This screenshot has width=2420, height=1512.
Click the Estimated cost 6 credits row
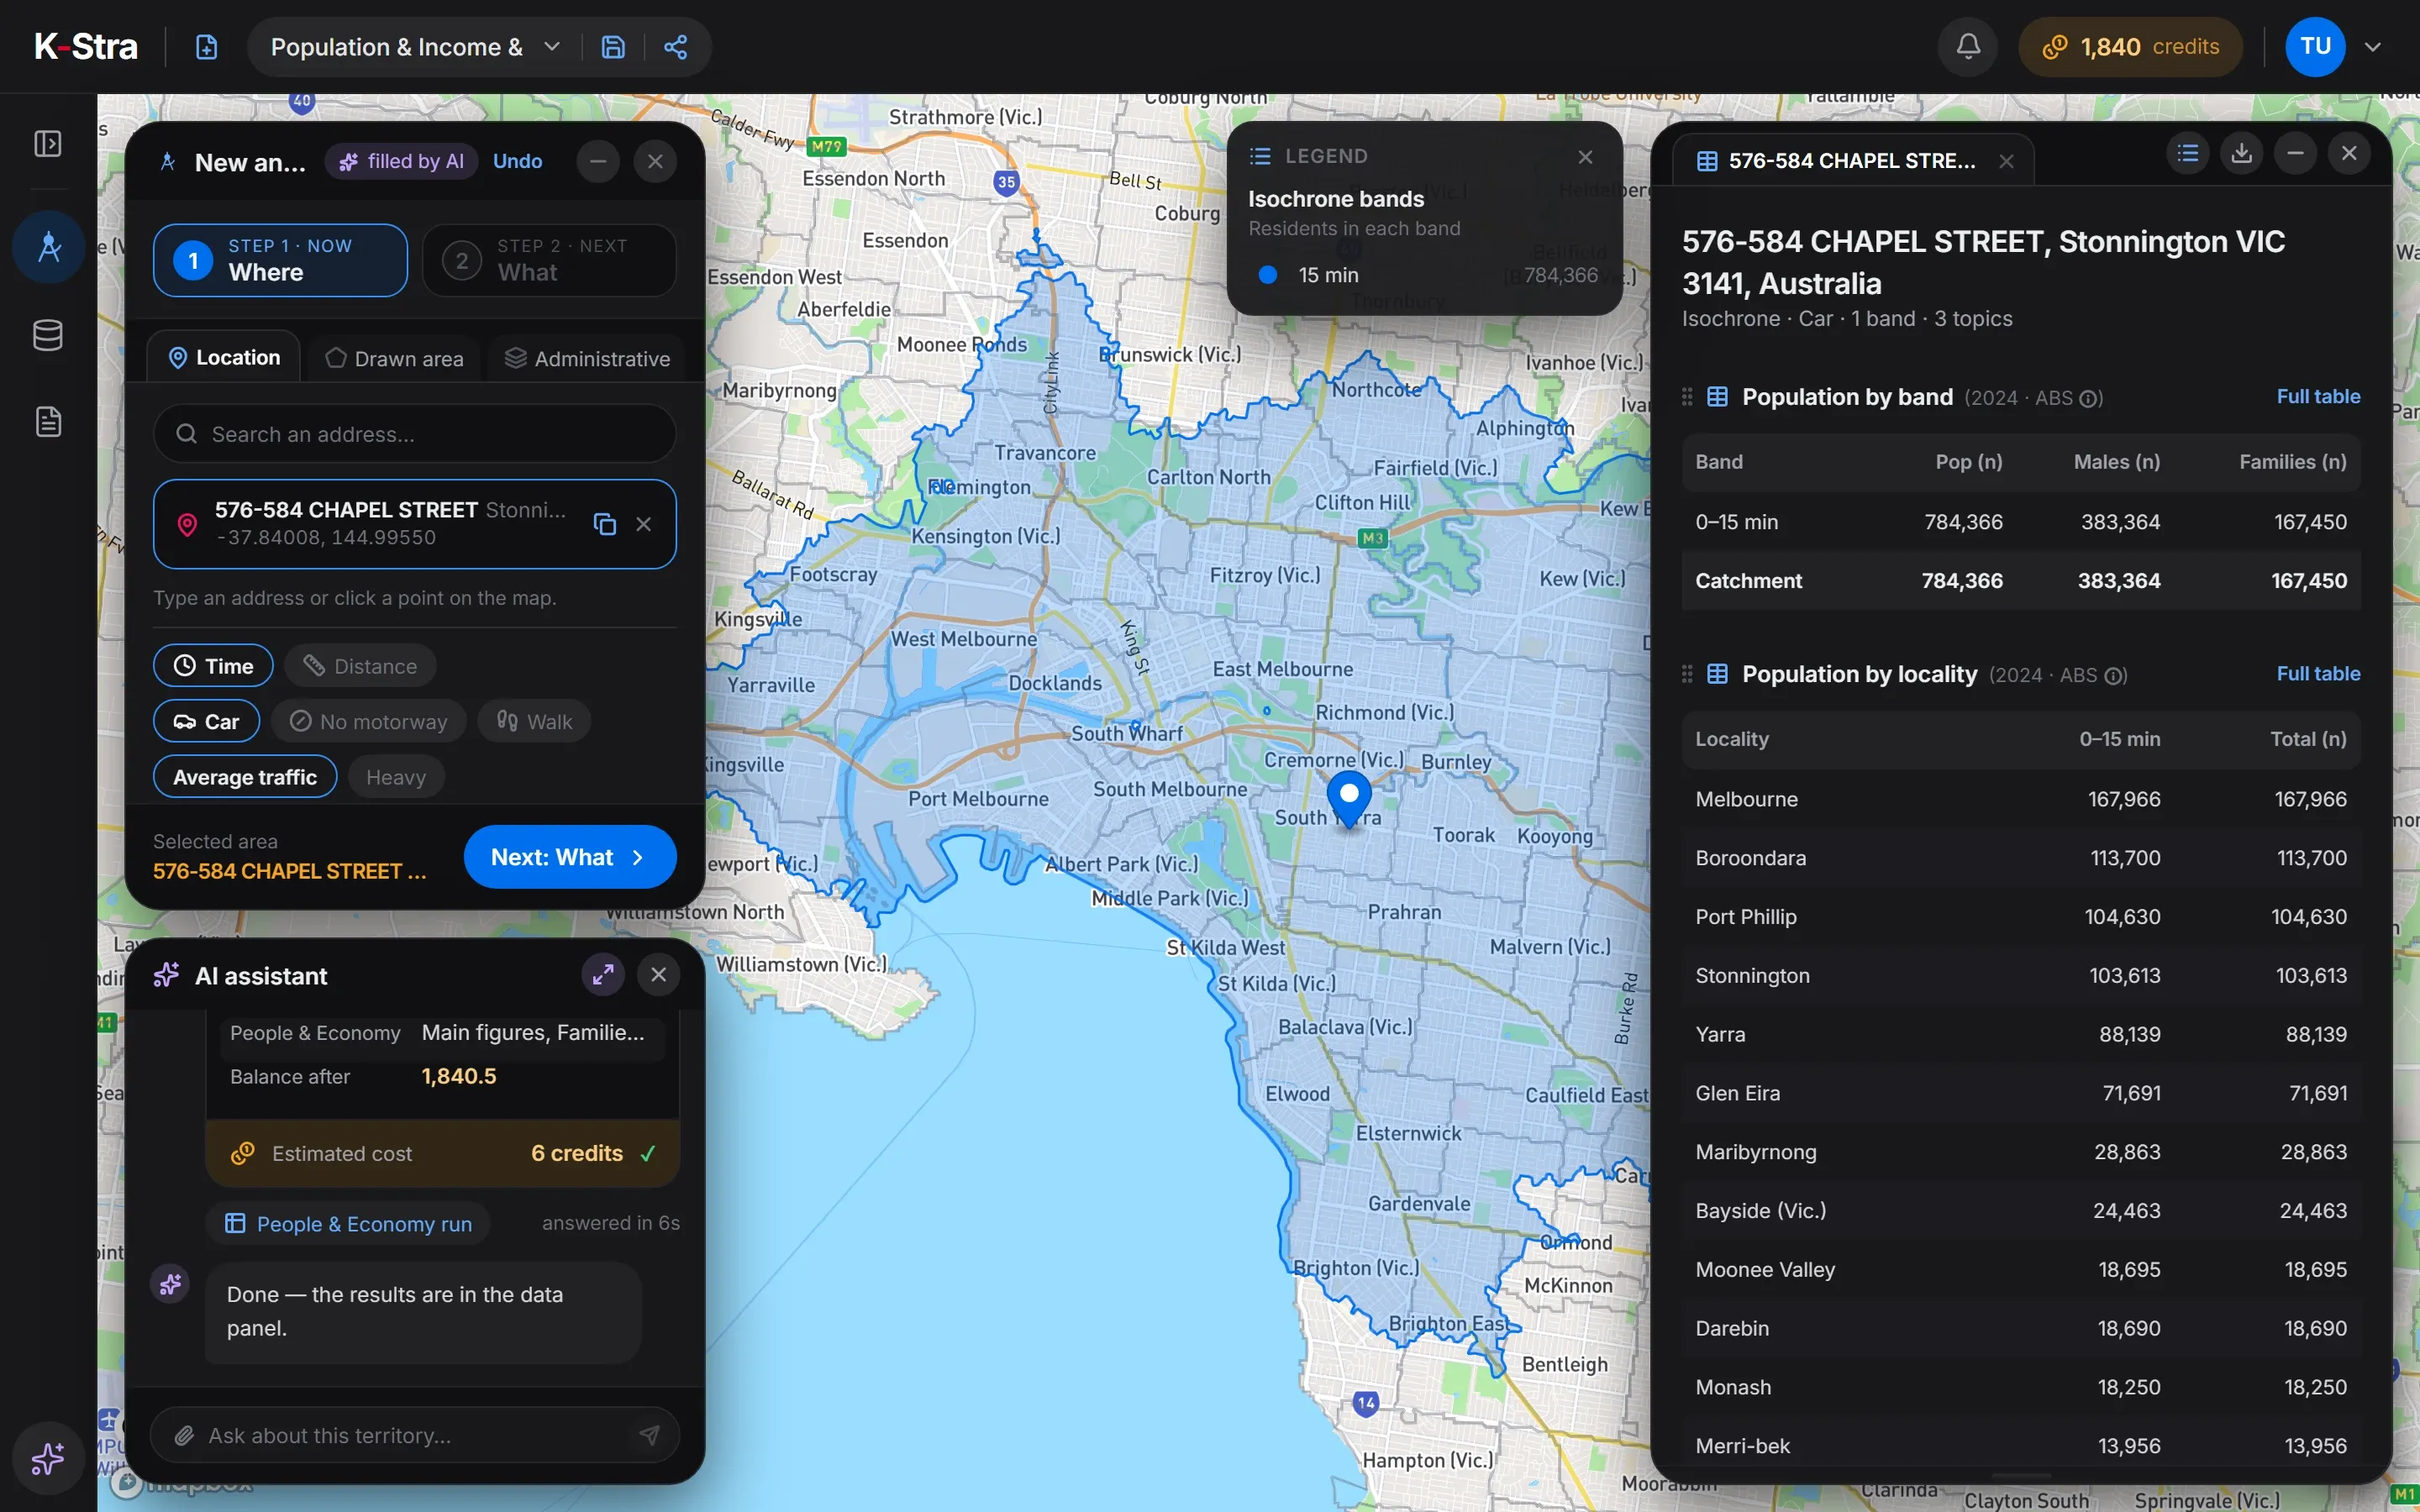(443, 1153)
